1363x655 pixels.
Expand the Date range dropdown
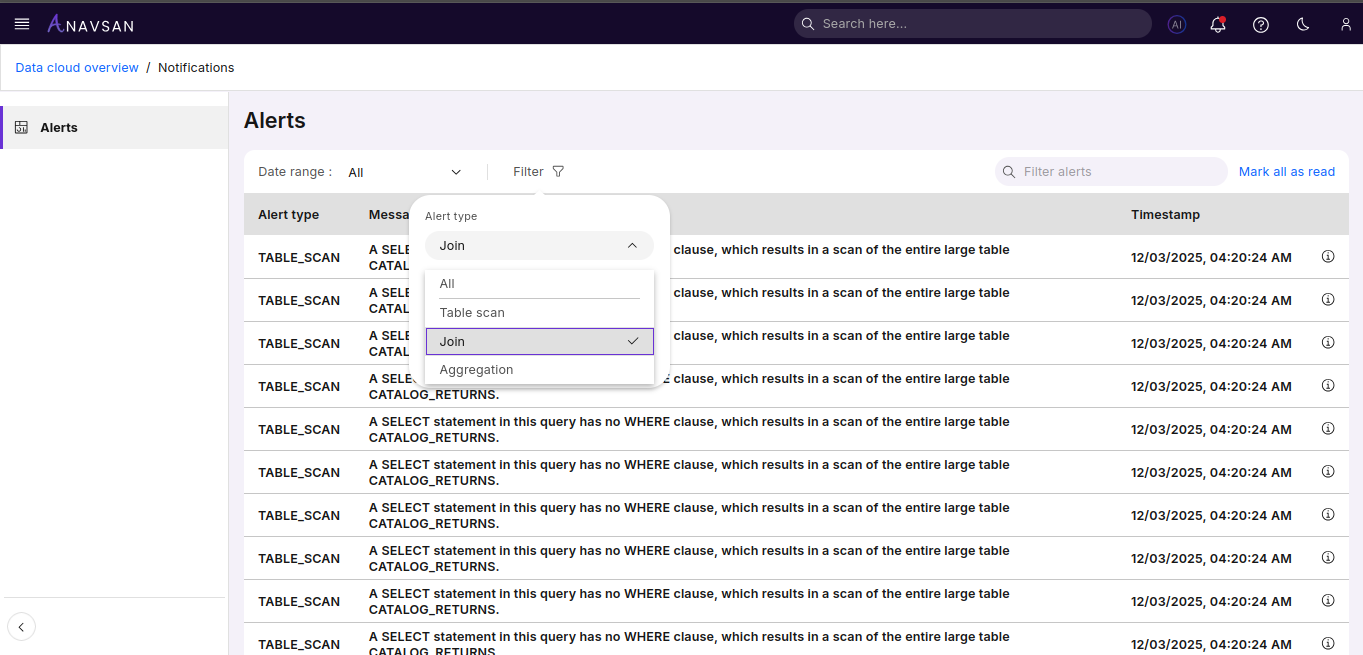[405, 172]
